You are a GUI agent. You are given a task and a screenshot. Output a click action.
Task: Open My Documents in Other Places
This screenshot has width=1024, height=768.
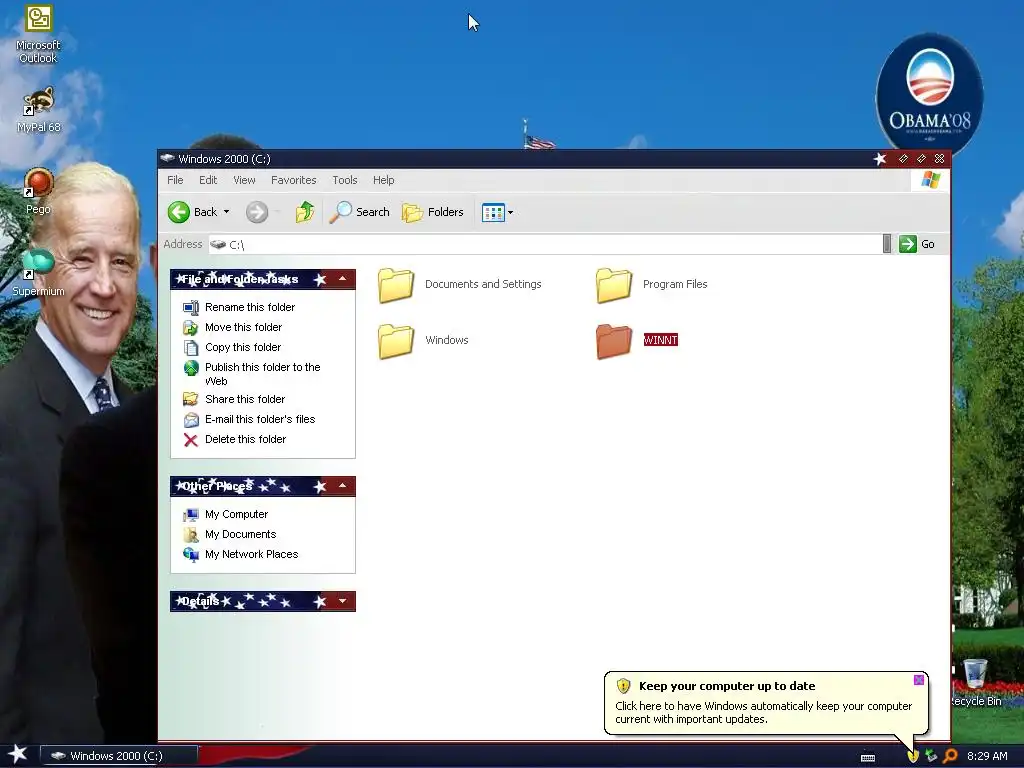click(x=240, y=534)
